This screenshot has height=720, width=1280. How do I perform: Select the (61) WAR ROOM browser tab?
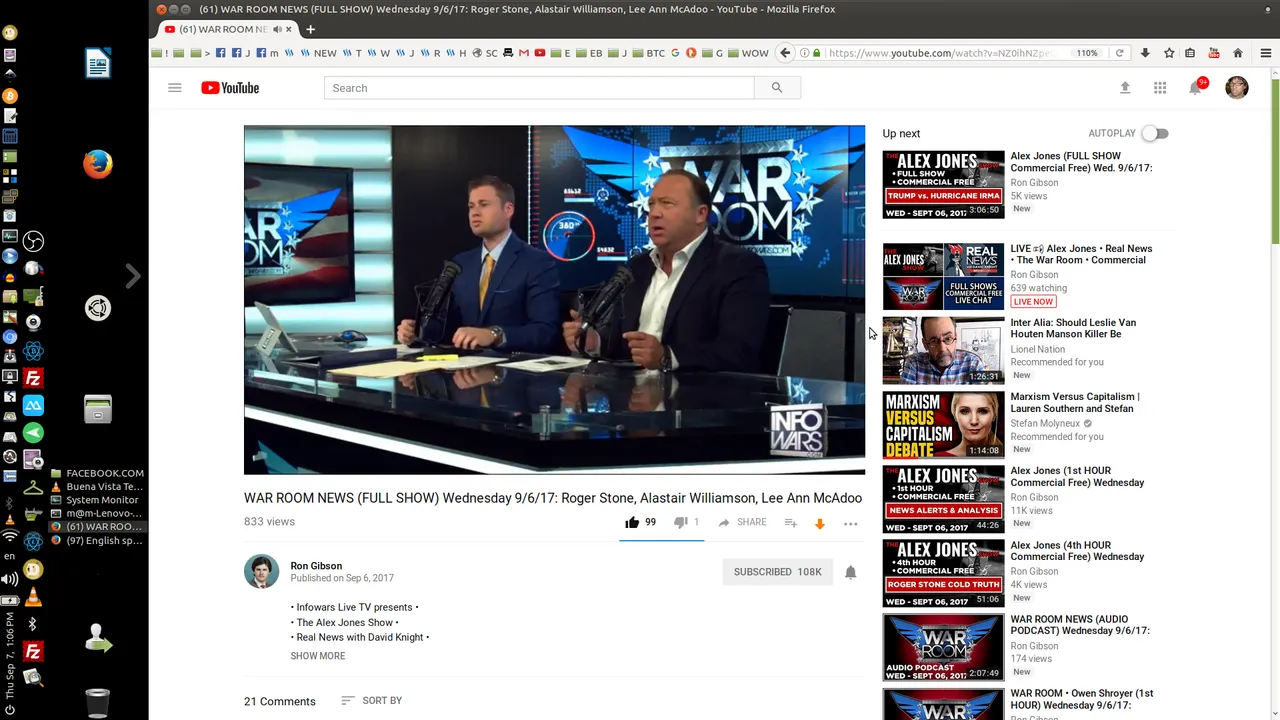click(228, 29)
